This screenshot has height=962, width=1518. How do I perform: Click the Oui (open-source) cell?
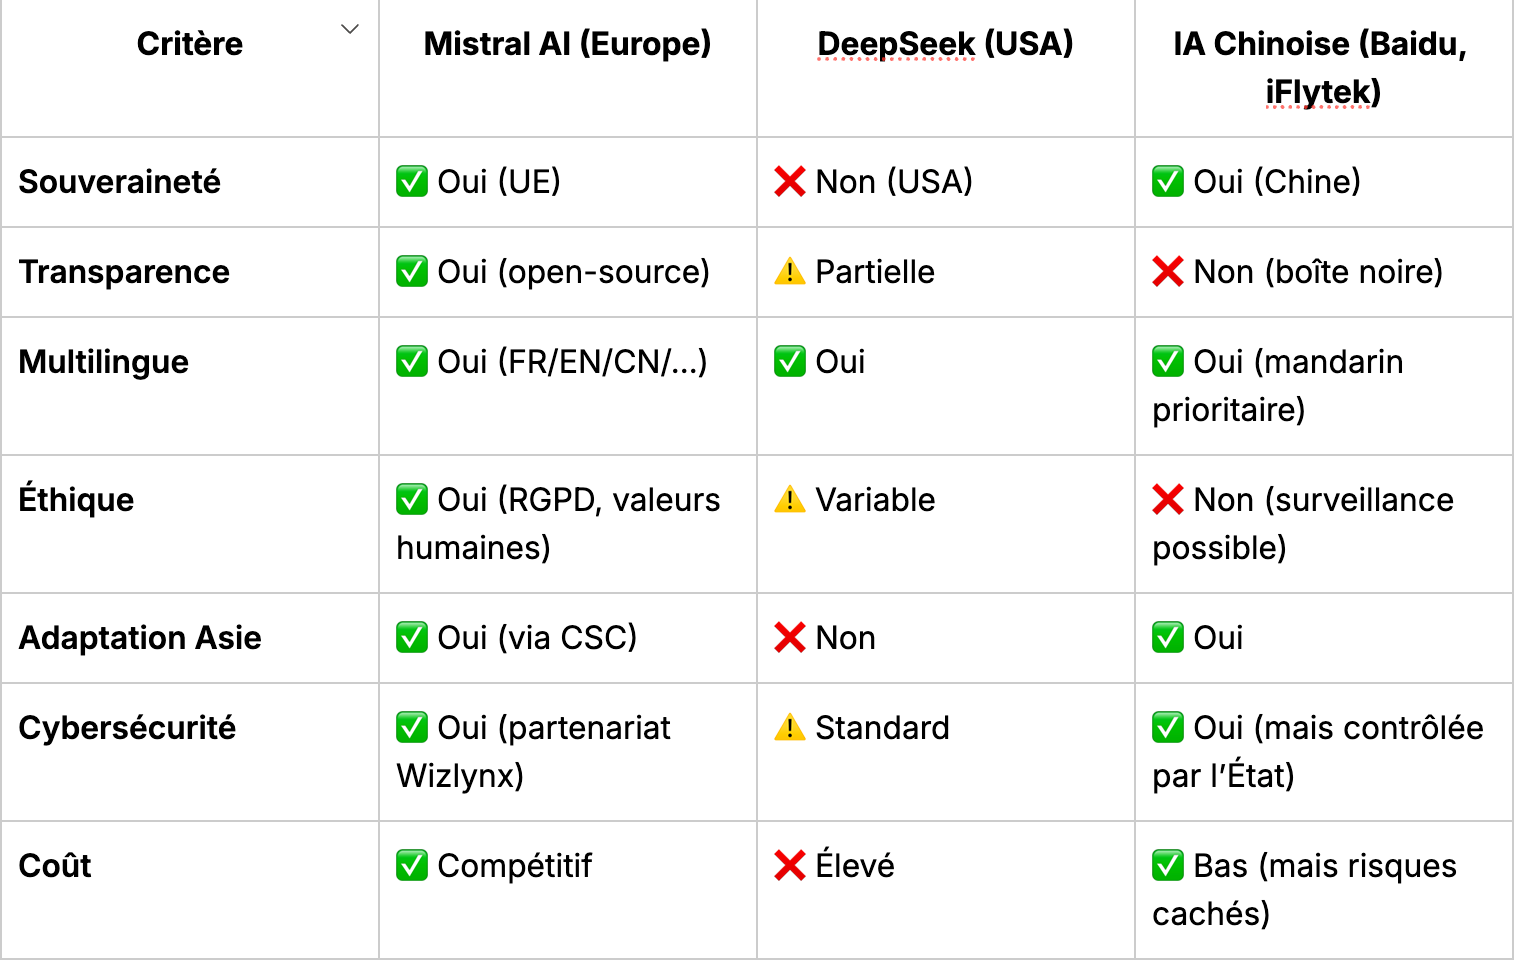coord(568,272)
